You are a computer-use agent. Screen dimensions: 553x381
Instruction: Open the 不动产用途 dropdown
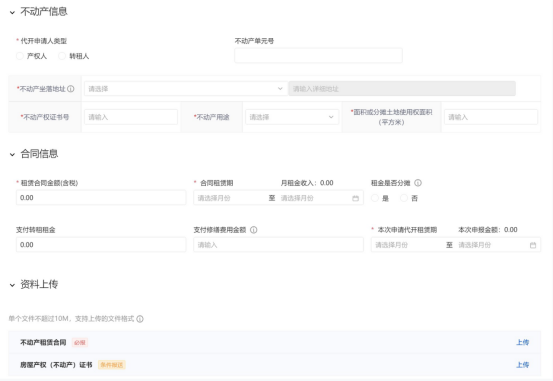coord(292,117)
